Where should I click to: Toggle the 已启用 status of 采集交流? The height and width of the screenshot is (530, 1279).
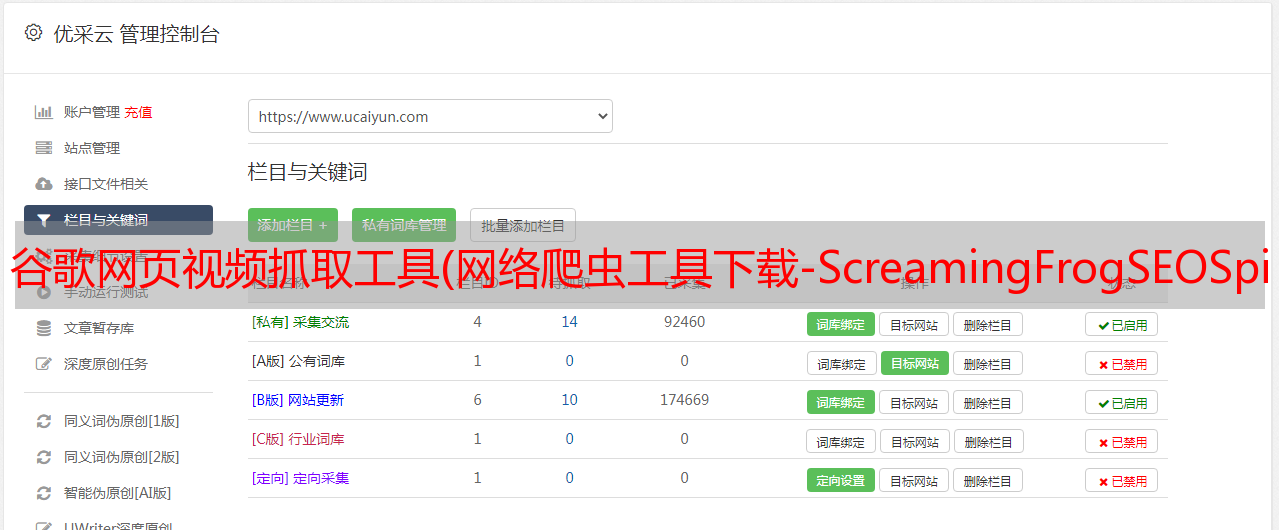pyautogui.click(x=1122, y=324)
